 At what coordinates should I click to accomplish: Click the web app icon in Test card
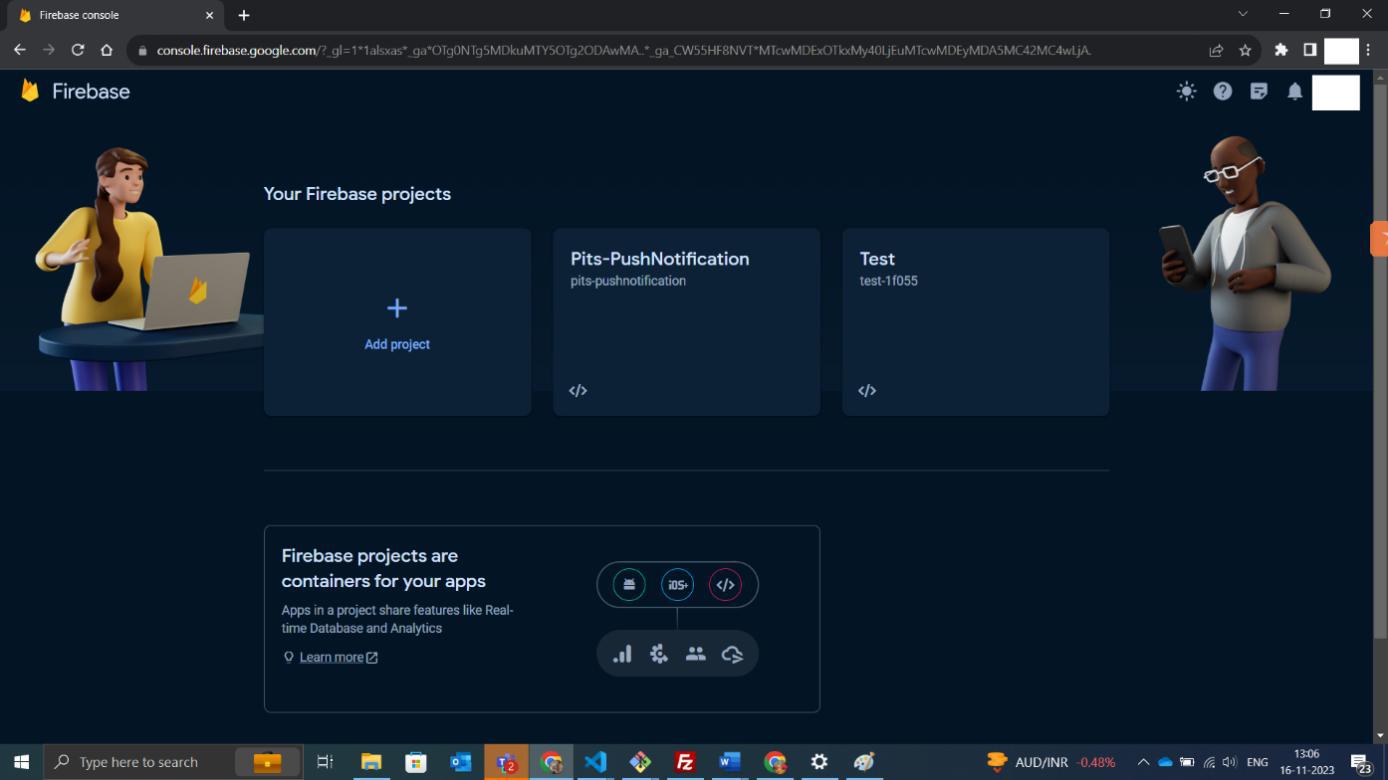pyautogui.click(x=867, y=391)
